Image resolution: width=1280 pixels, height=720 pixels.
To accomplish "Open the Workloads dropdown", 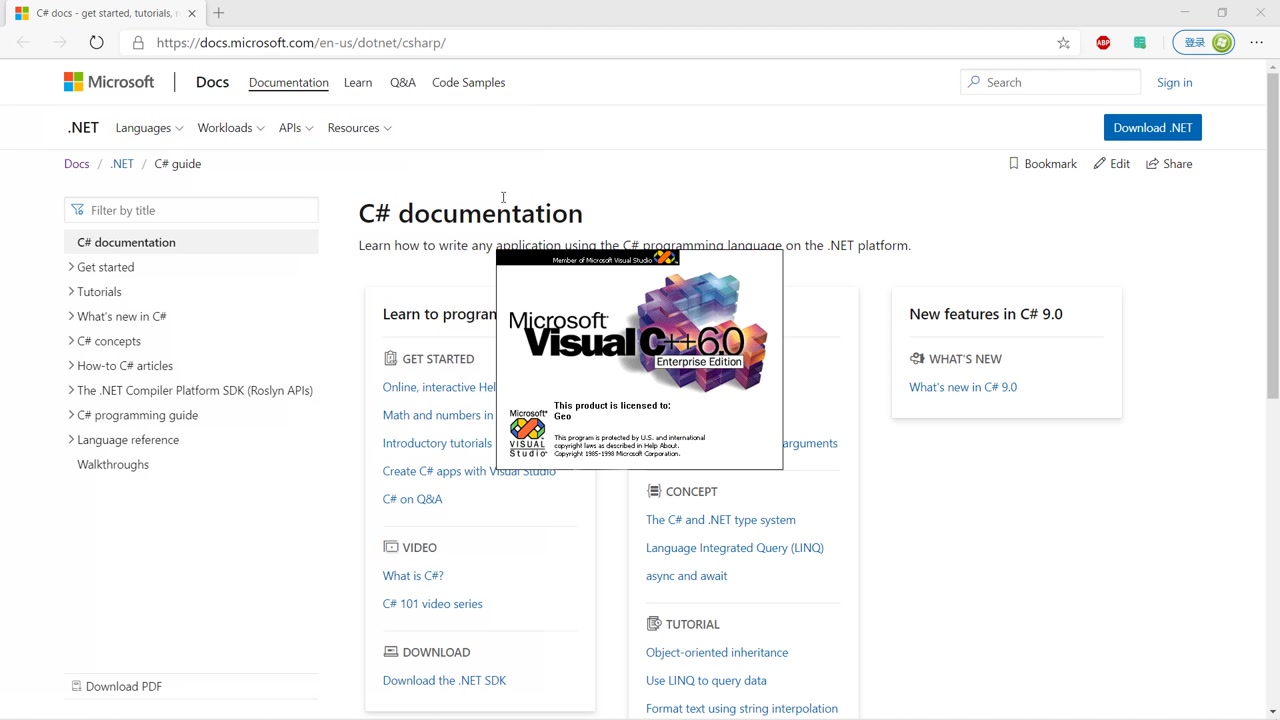I will pos(231,128).
